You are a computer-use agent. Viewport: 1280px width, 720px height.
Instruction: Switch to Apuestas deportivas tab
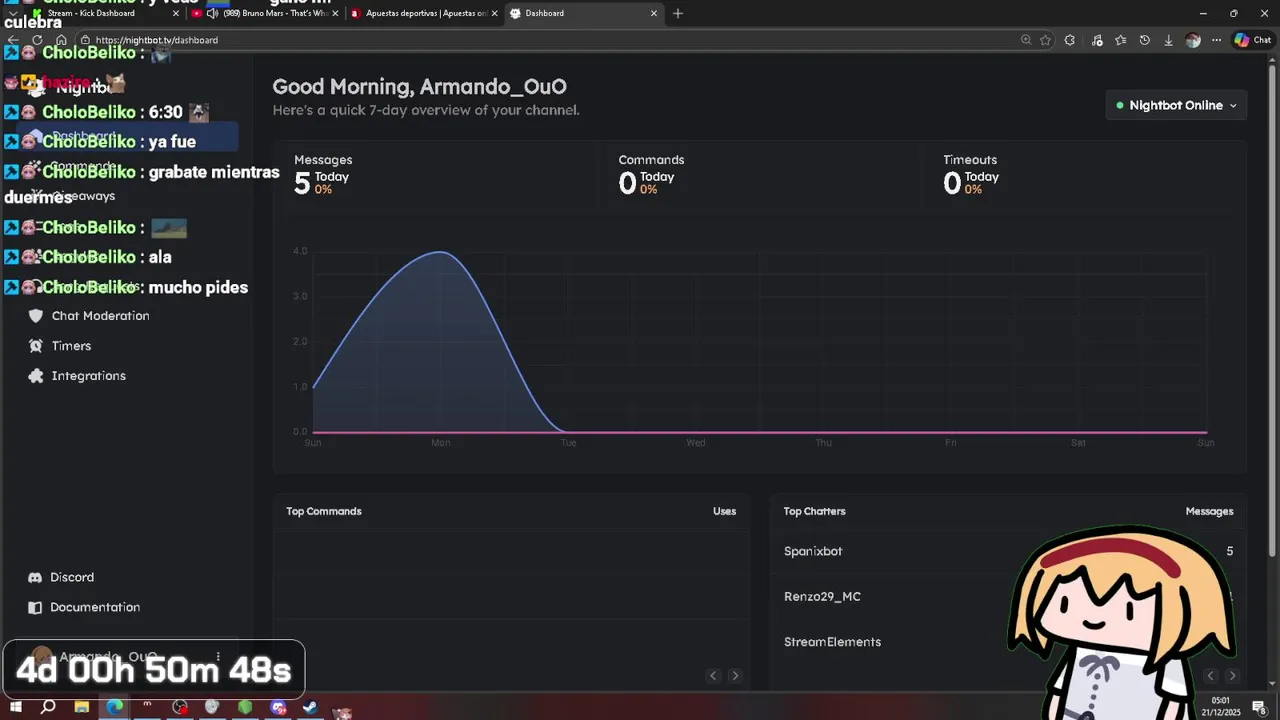point(425,13)
